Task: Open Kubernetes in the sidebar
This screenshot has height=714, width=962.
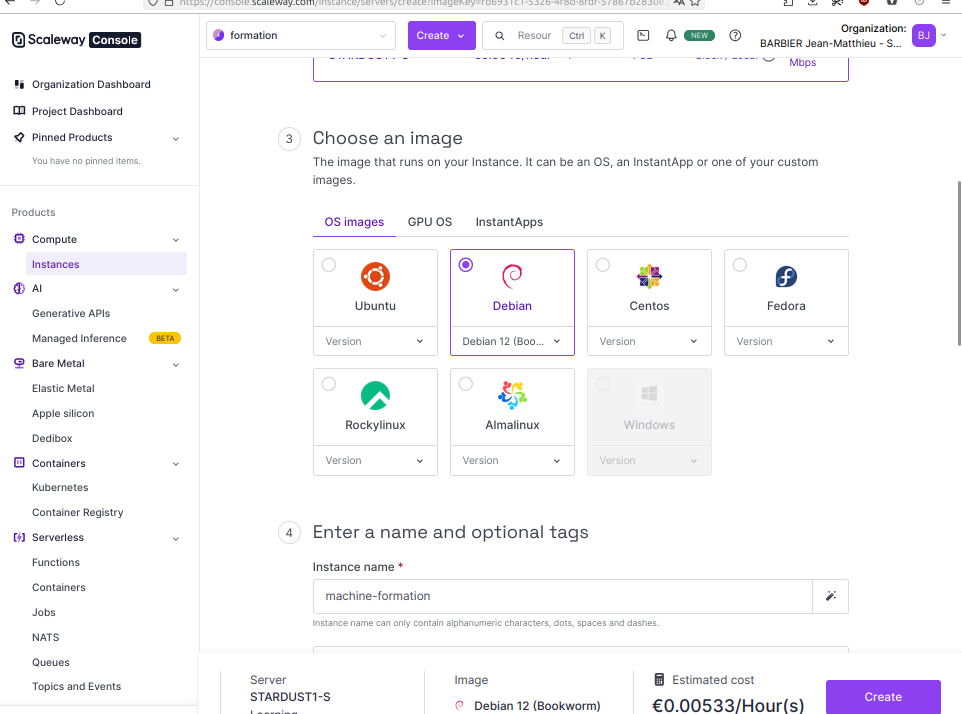Action: [x=60, y=487]
